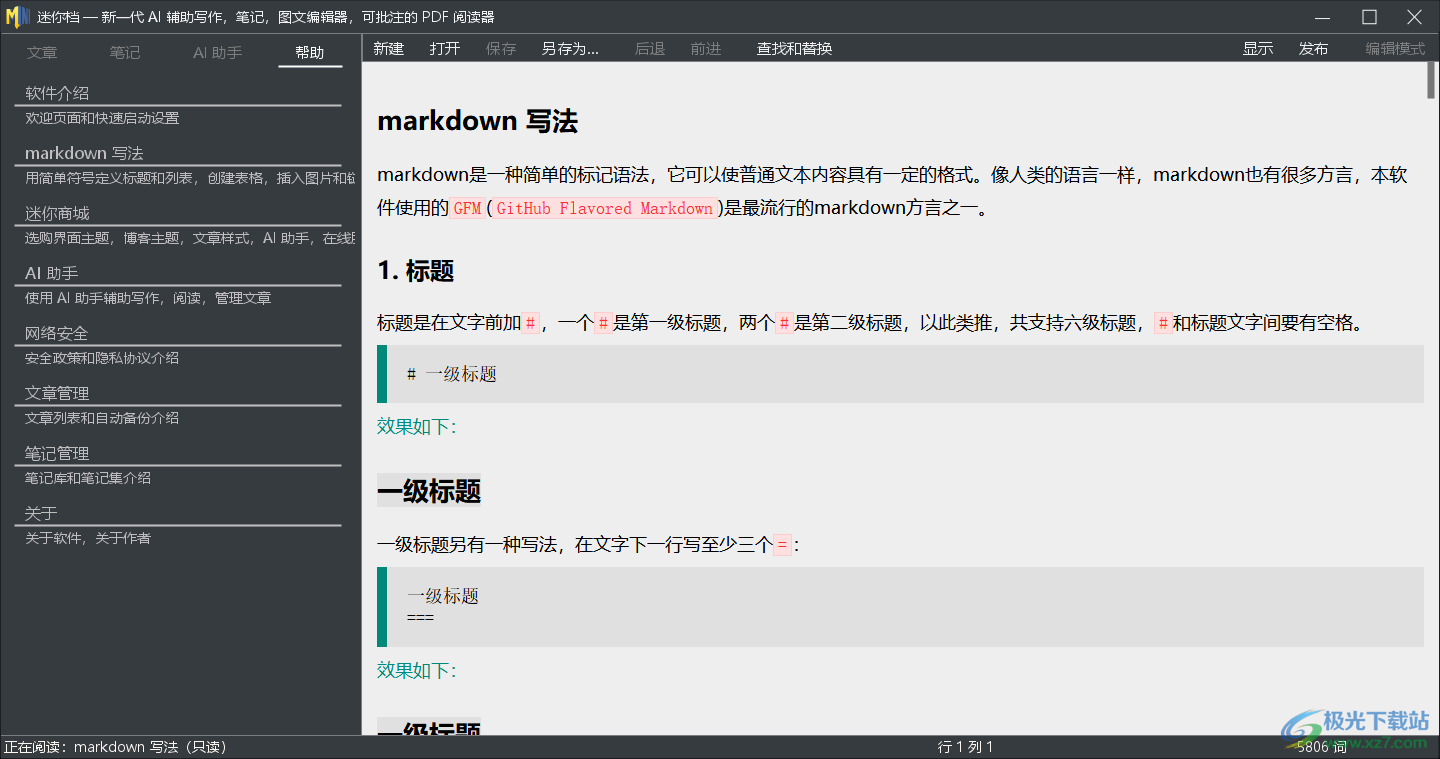Click description 欢迎页面和快速启动设置

pos(102,118)
